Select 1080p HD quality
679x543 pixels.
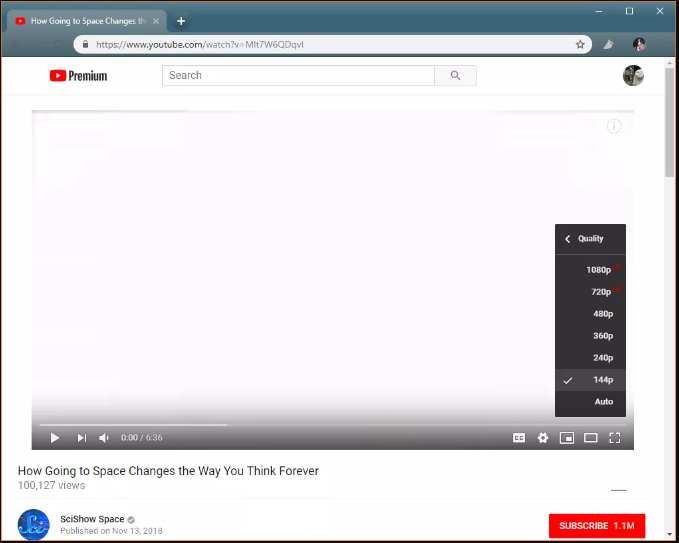coord(590,269)
